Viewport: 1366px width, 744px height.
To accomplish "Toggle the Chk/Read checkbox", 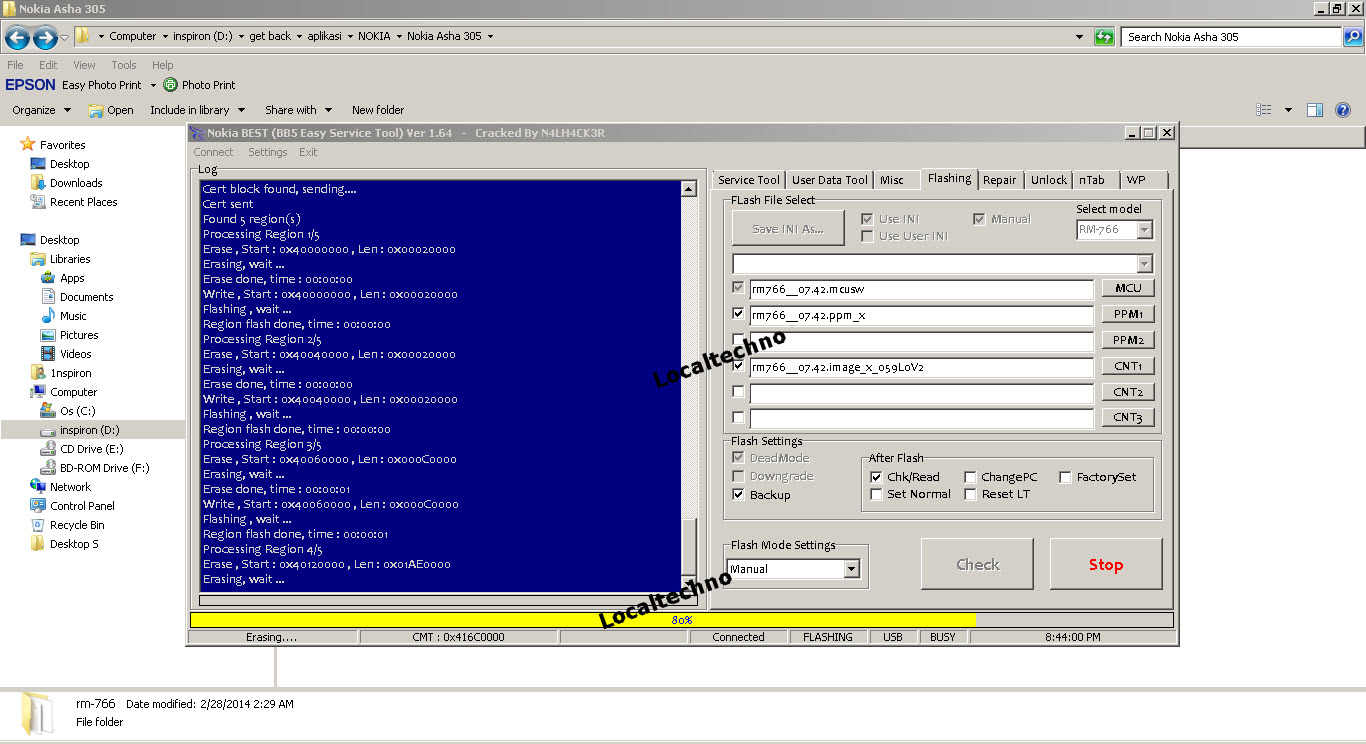I will point(877,477).
